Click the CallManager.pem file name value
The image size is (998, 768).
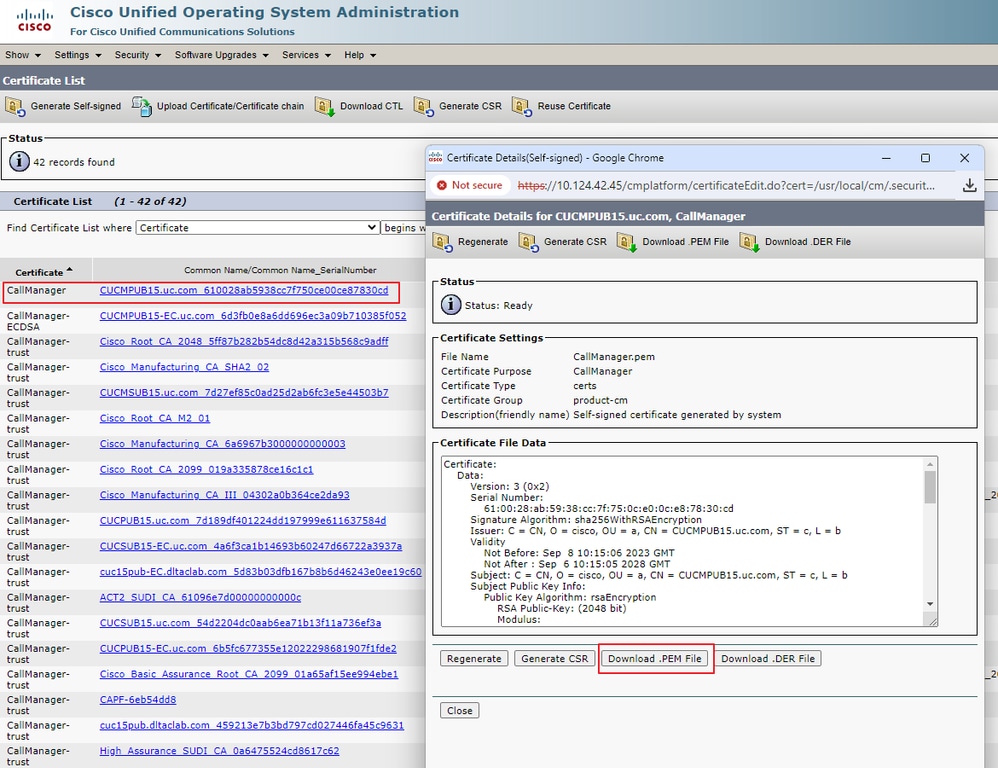(x=614, y=357)
